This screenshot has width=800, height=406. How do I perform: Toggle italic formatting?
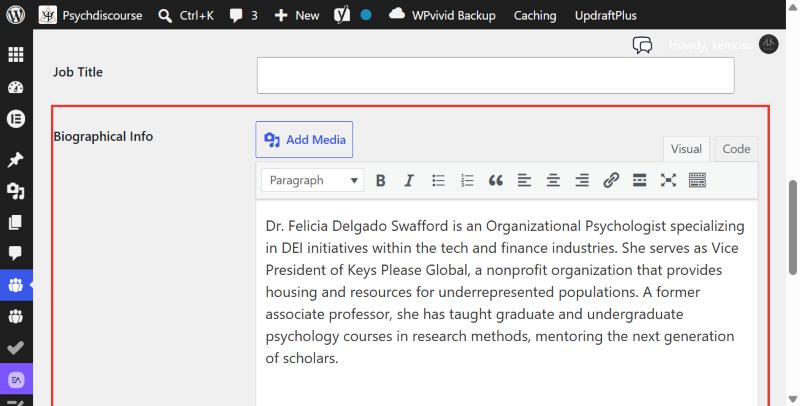tap(409, 180)
